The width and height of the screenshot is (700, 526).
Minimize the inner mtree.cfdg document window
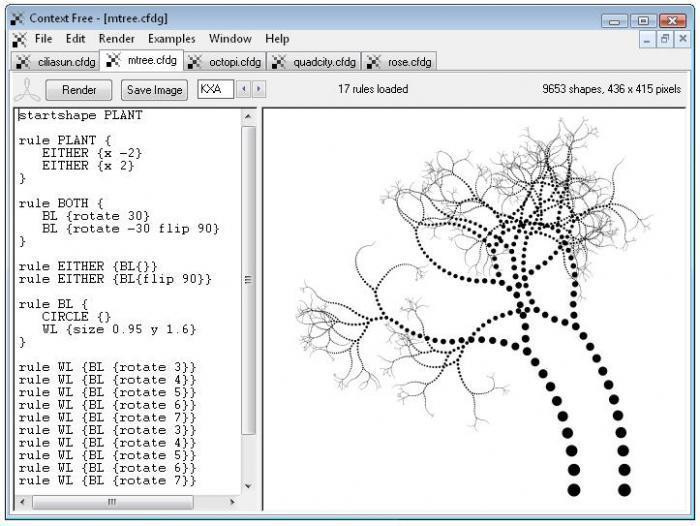tap(647, 40)
